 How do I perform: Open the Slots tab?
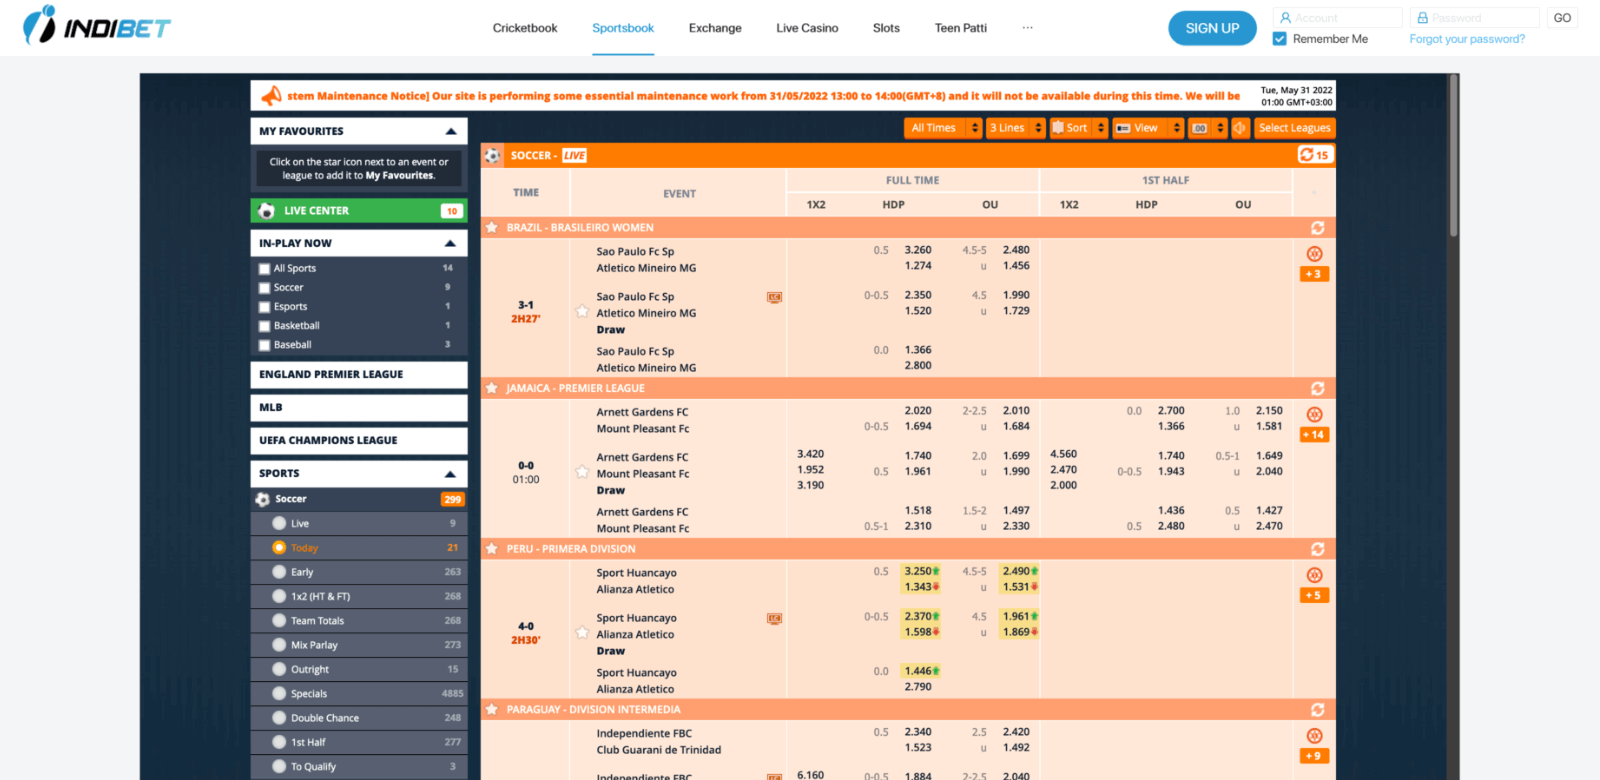click(x=886, y=28)
